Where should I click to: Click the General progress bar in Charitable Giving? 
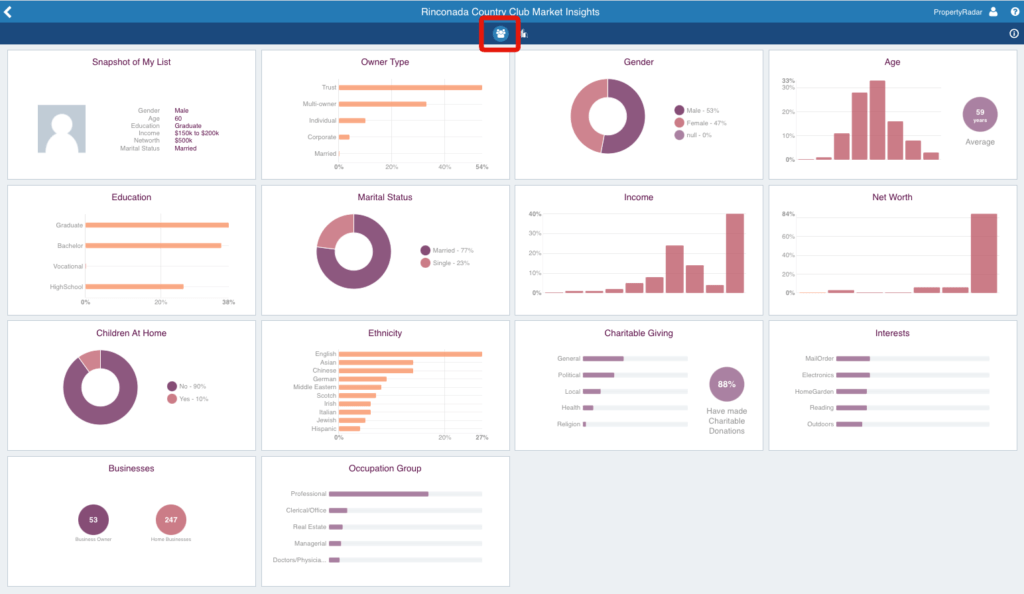coord(635,358)
